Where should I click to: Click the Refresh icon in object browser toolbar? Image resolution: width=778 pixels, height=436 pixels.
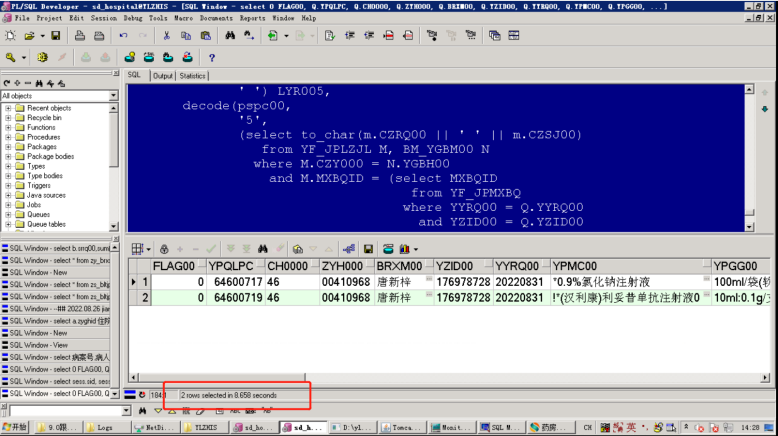[6, 83]
